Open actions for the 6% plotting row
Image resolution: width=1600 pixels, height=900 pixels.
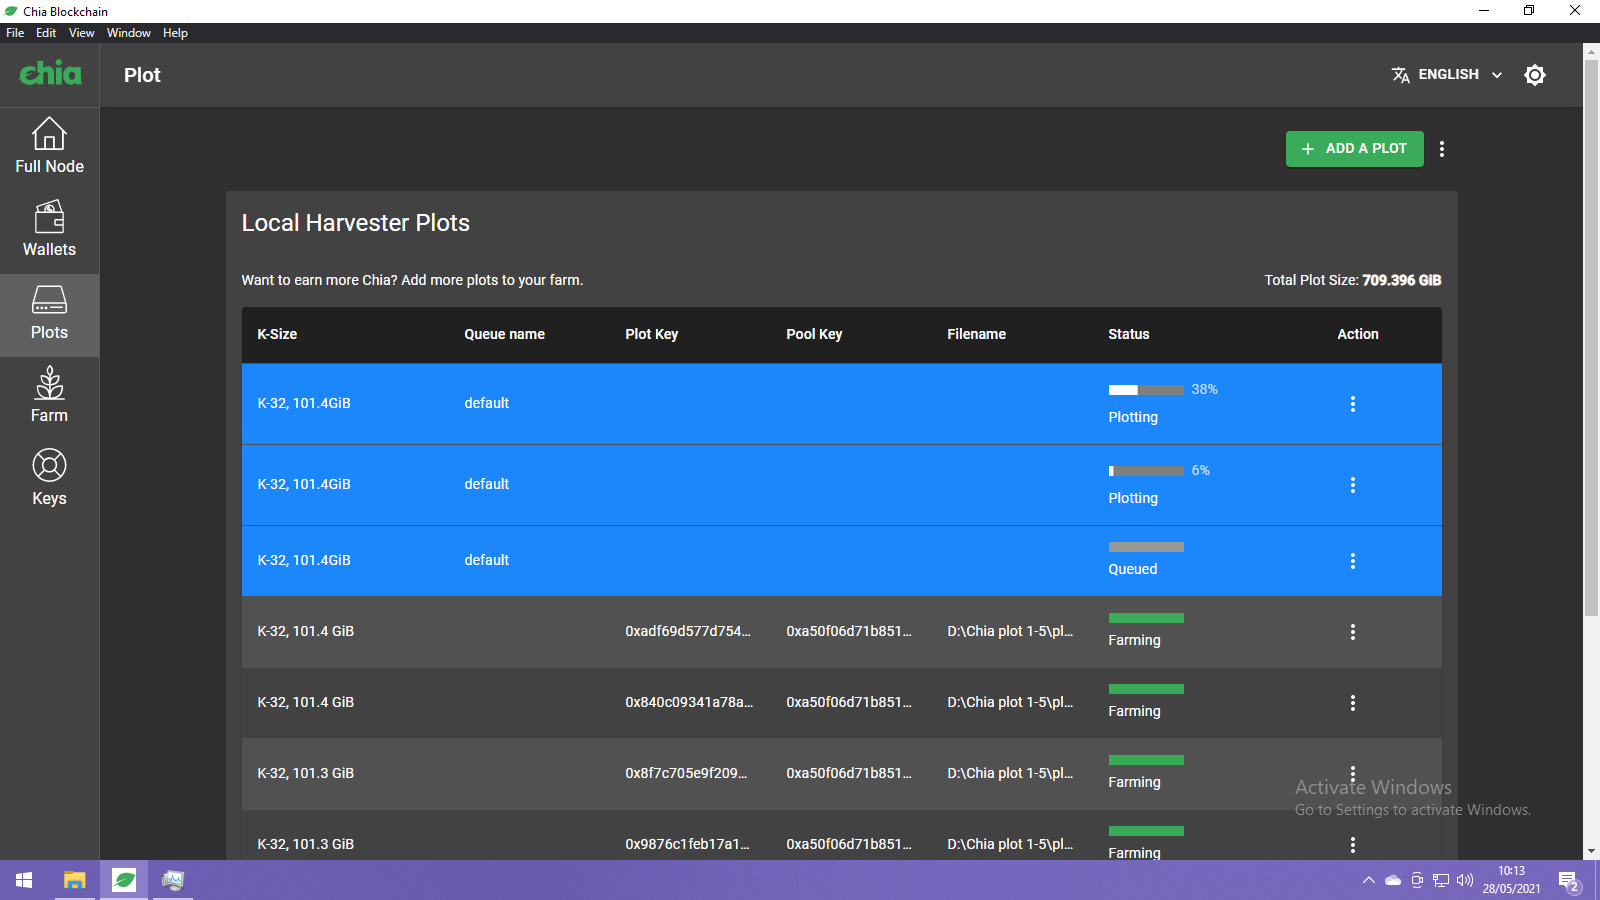[1353, 485]
